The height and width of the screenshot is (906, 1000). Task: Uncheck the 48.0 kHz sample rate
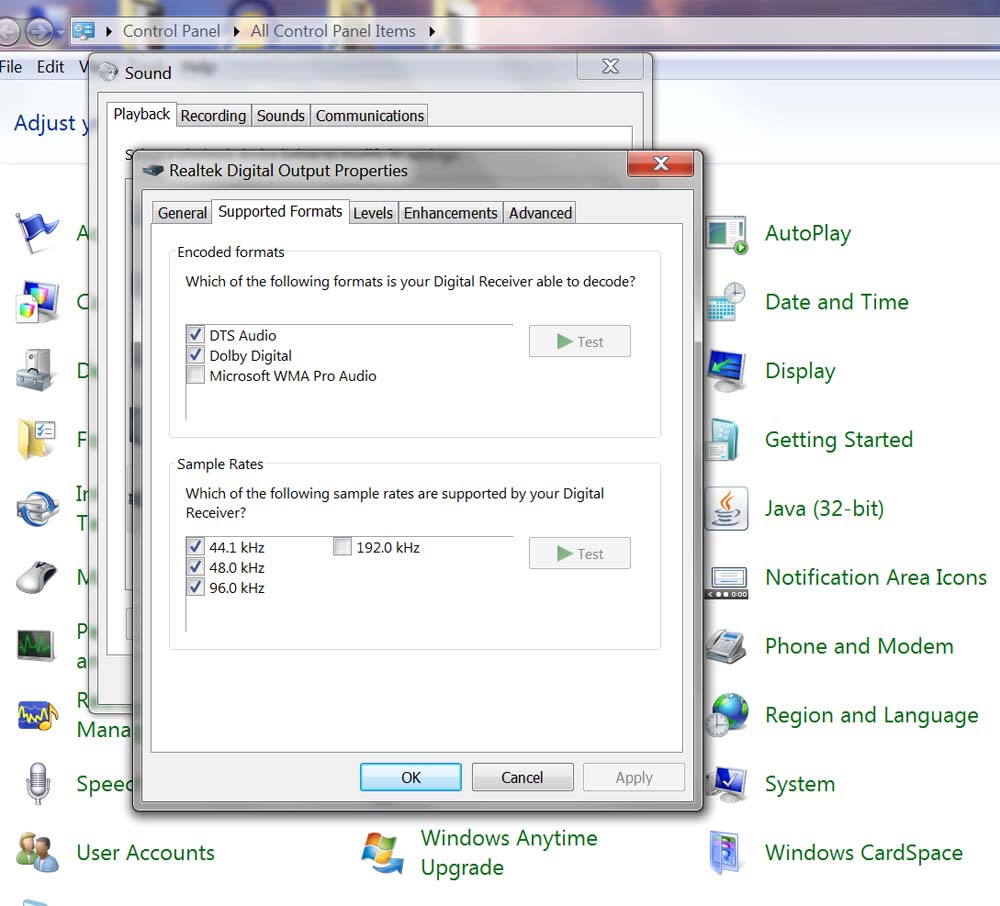pos(196,567)
